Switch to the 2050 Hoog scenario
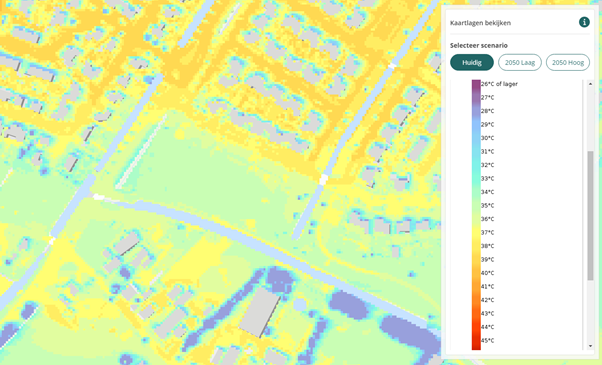This screenshot has height=365, width=602. (x=568, y=63)
